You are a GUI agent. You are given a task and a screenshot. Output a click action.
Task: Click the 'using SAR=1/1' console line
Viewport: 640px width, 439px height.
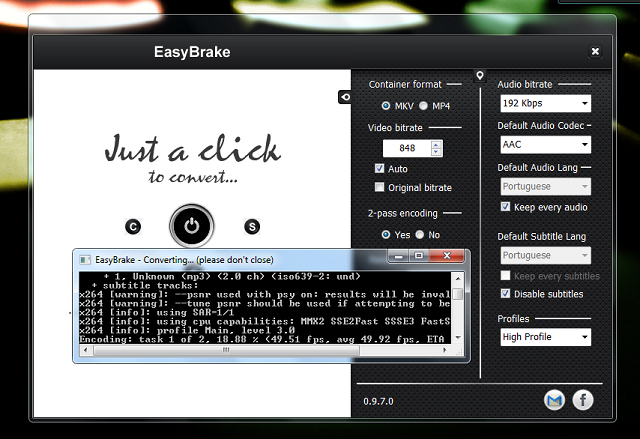[157, 313]
